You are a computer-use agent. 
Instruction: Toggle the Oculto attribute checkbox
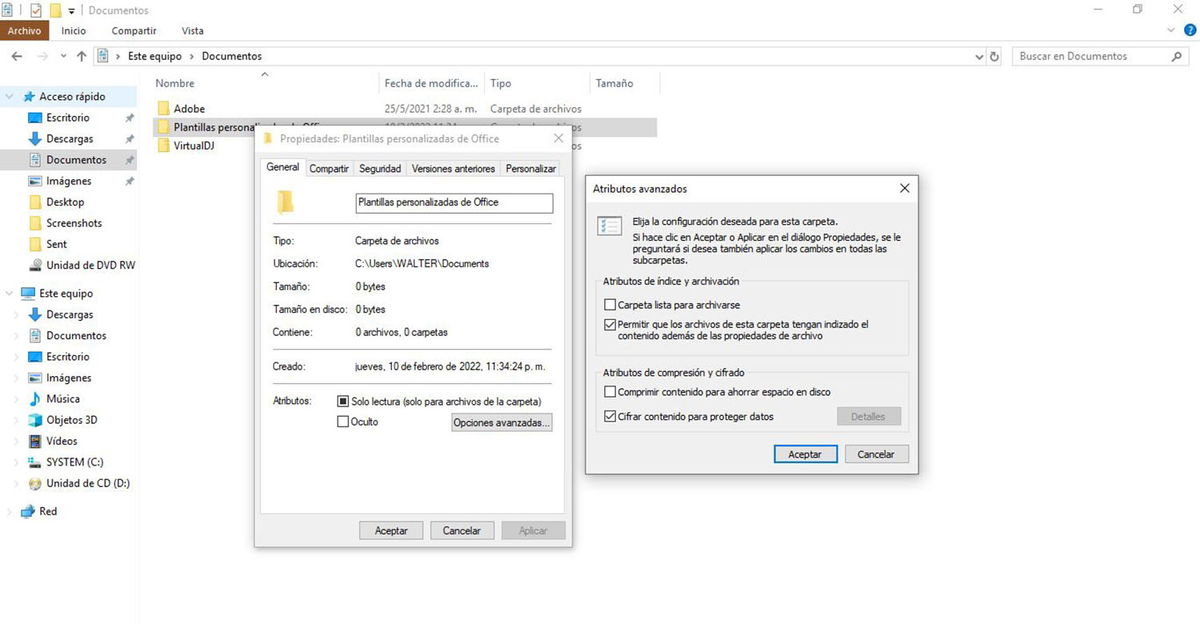[344, 421]
